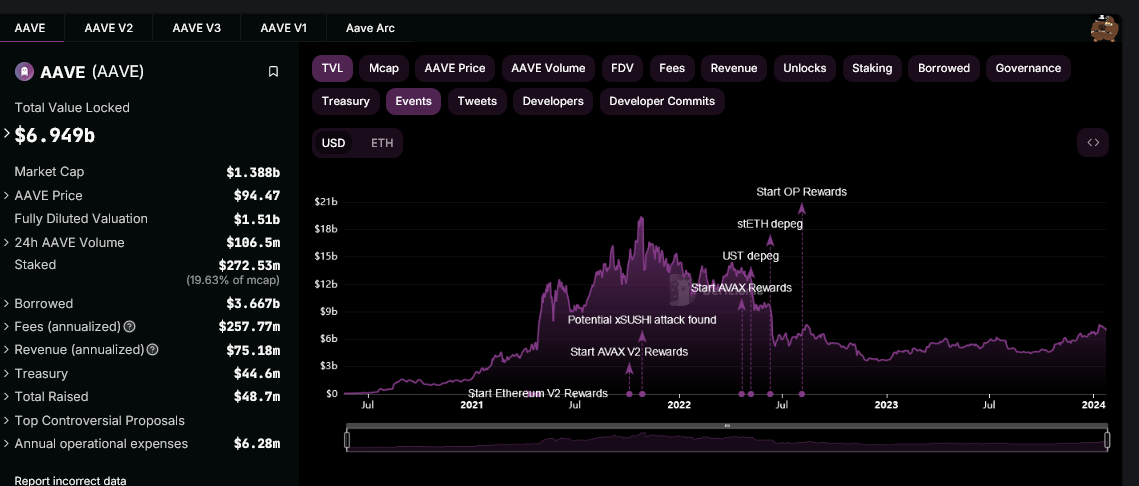This screenshot has height=486, width=1139.
Task: Enable the FDV chart metric
Action: click(623, 68)
